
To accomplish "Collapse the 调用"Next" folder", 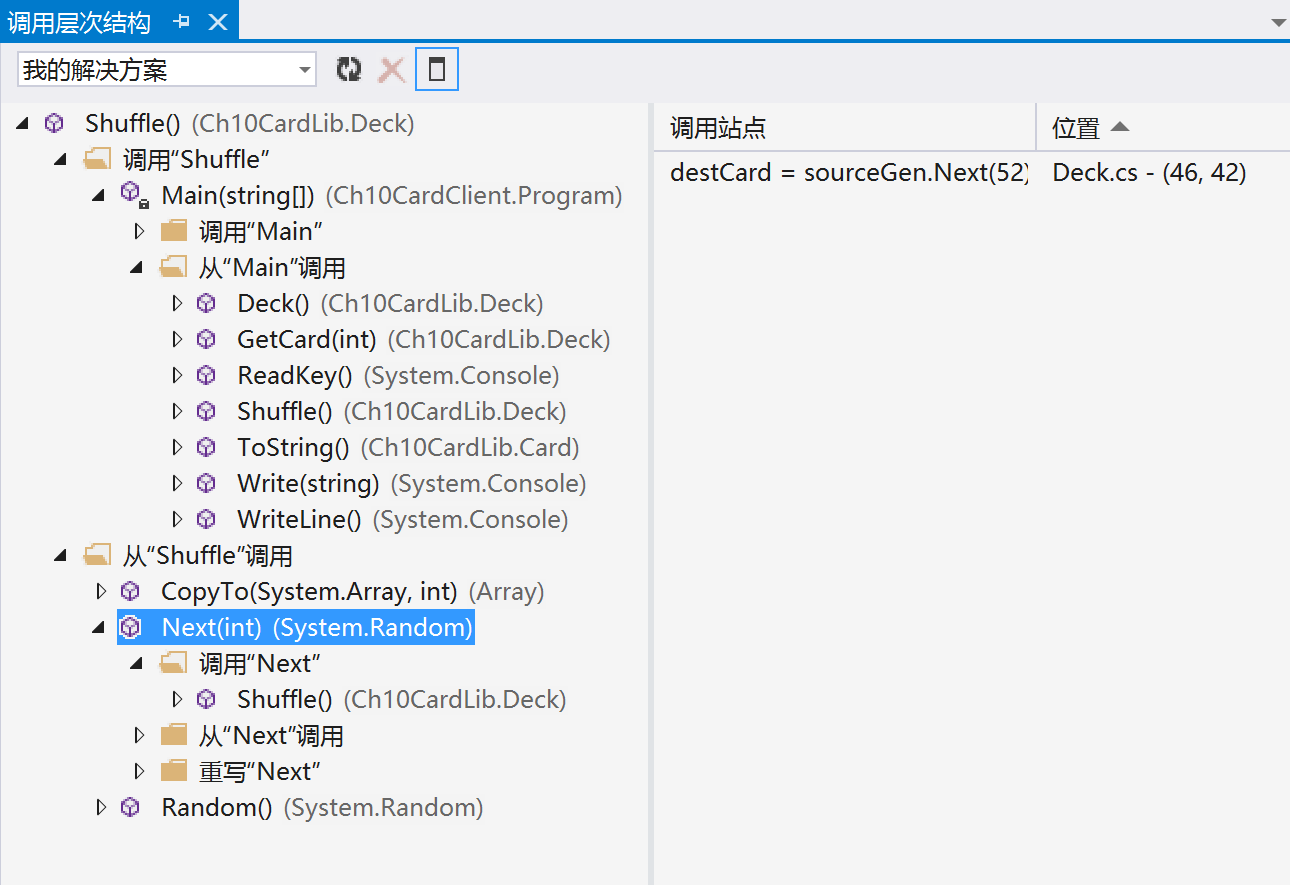I will (x=137, y=664).
